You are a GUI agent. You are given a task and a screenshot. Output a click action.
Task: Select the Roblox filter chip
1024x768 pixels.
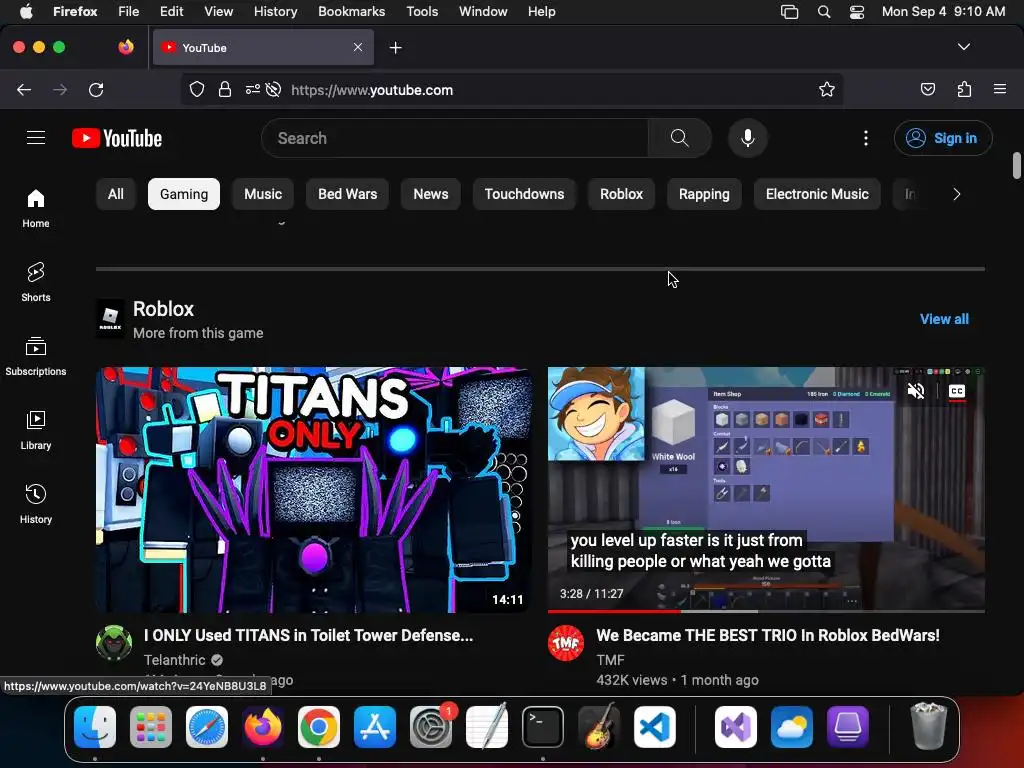coord(622,194)
